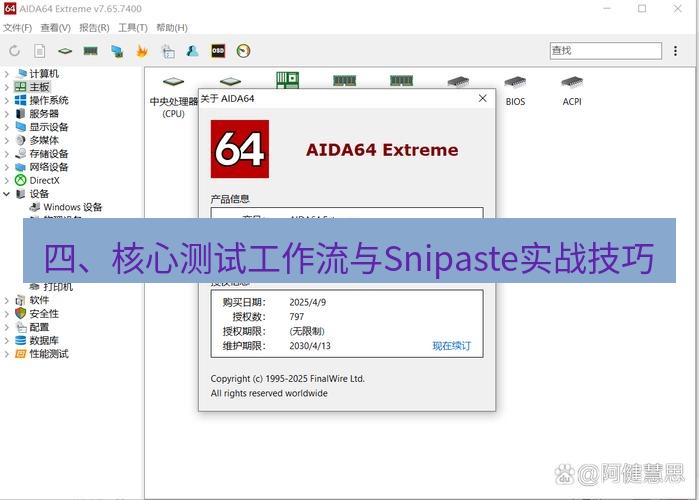Viewport: 699px width, 500px height.
Task: Expand the 安全性 tree arrow
Action: point(7,314)
